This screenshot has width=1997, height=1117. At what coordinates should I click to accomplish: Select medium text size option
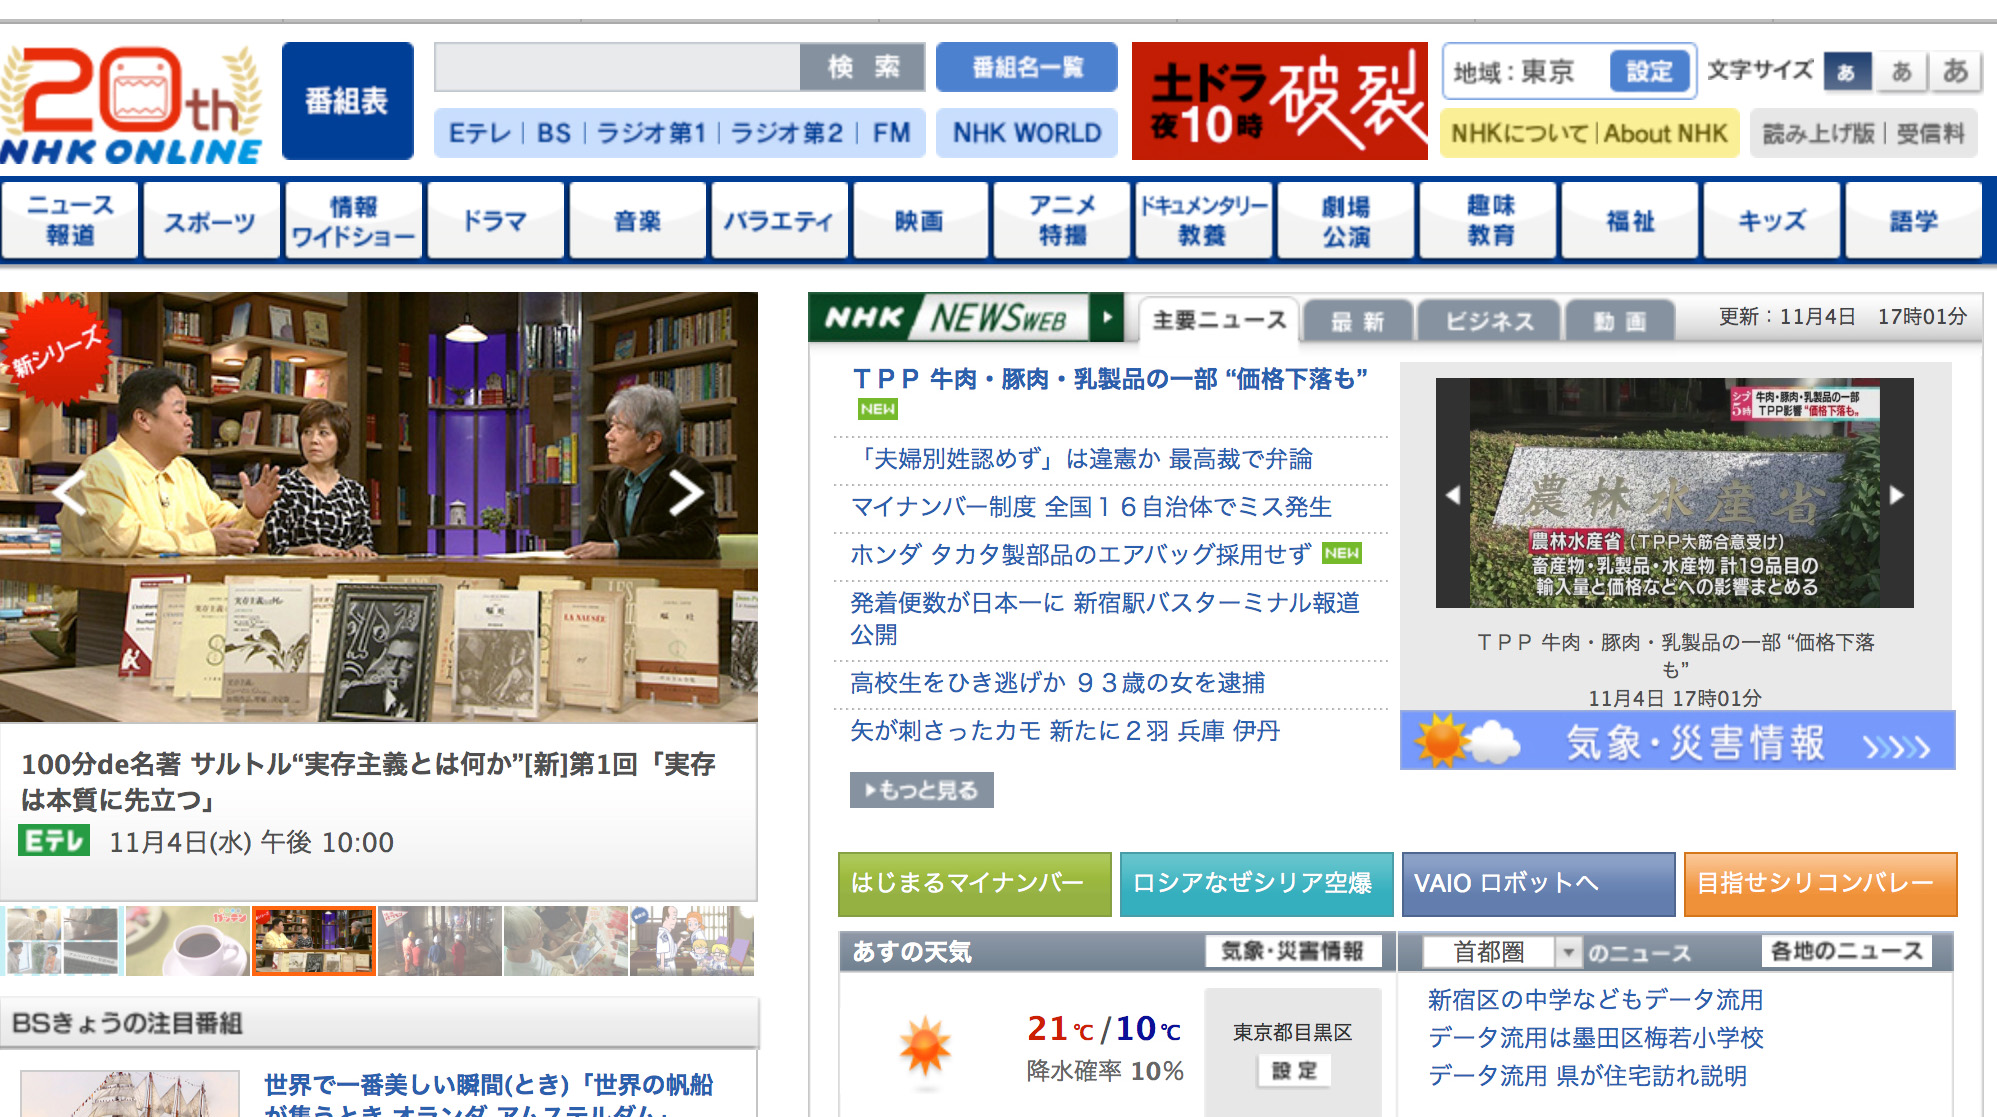[x=1901, y=72]
